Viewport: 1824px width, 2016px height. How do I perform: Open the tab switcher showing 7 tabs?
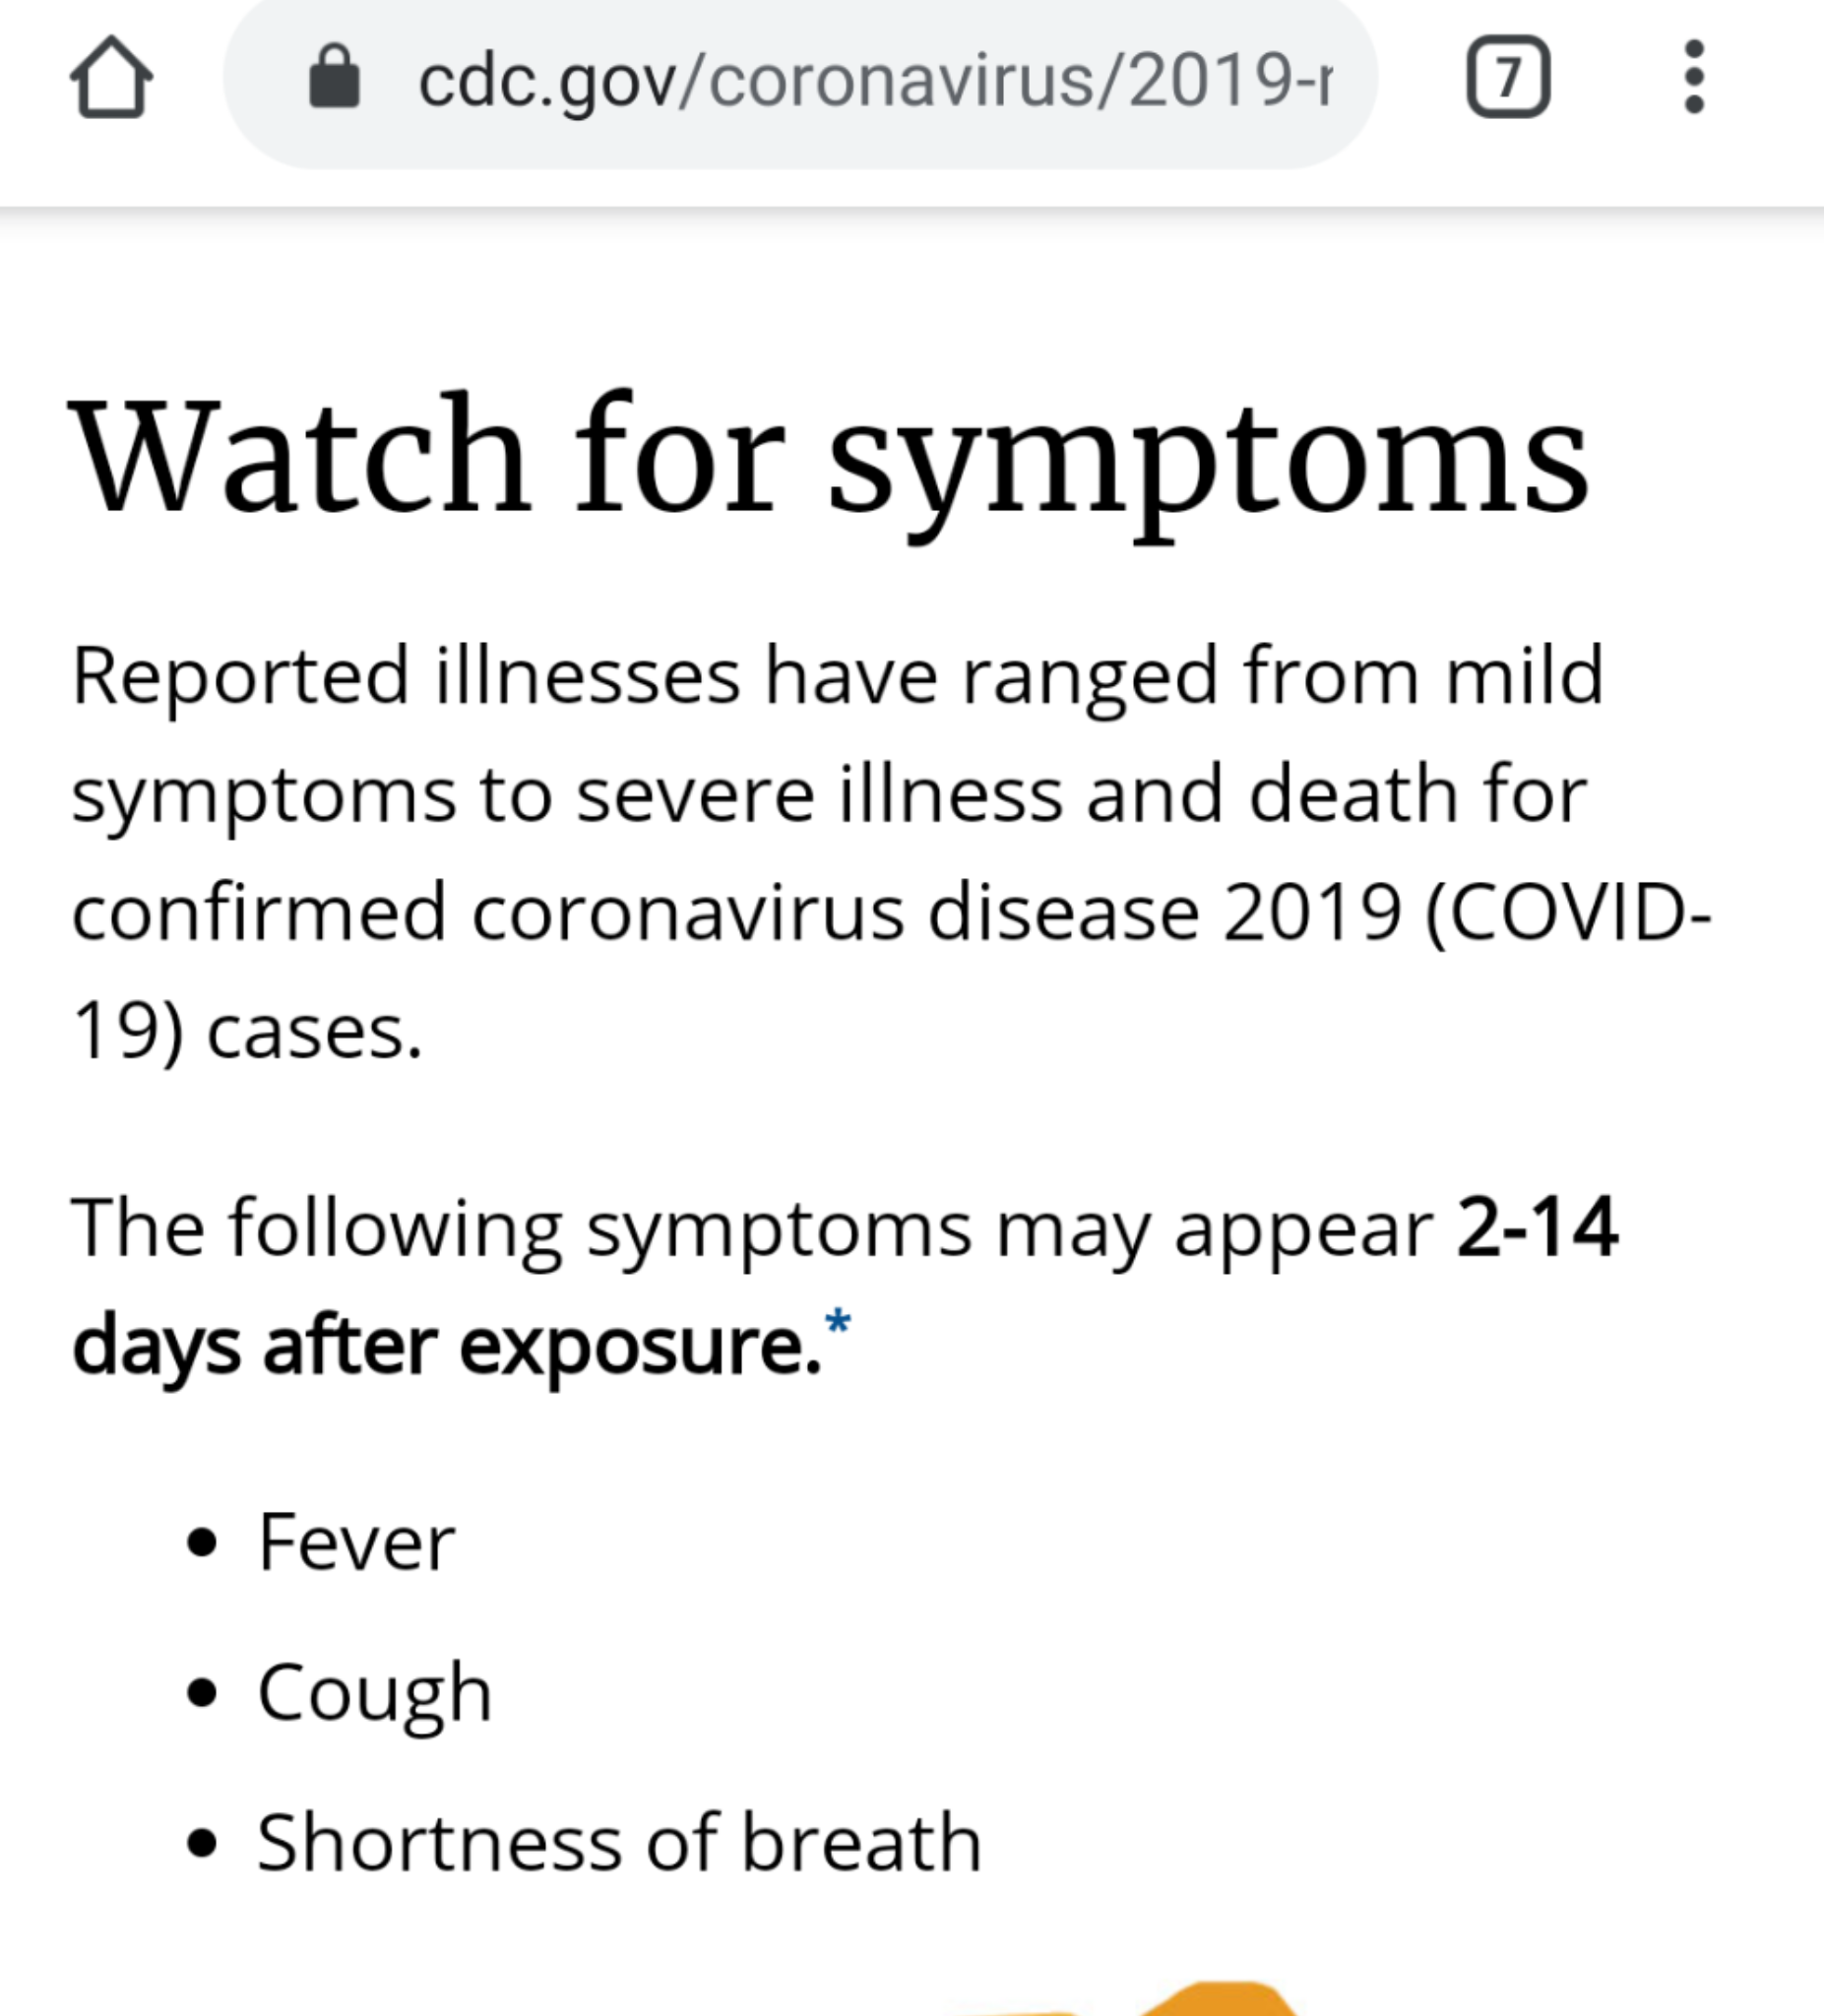(x=1508, y=78)
